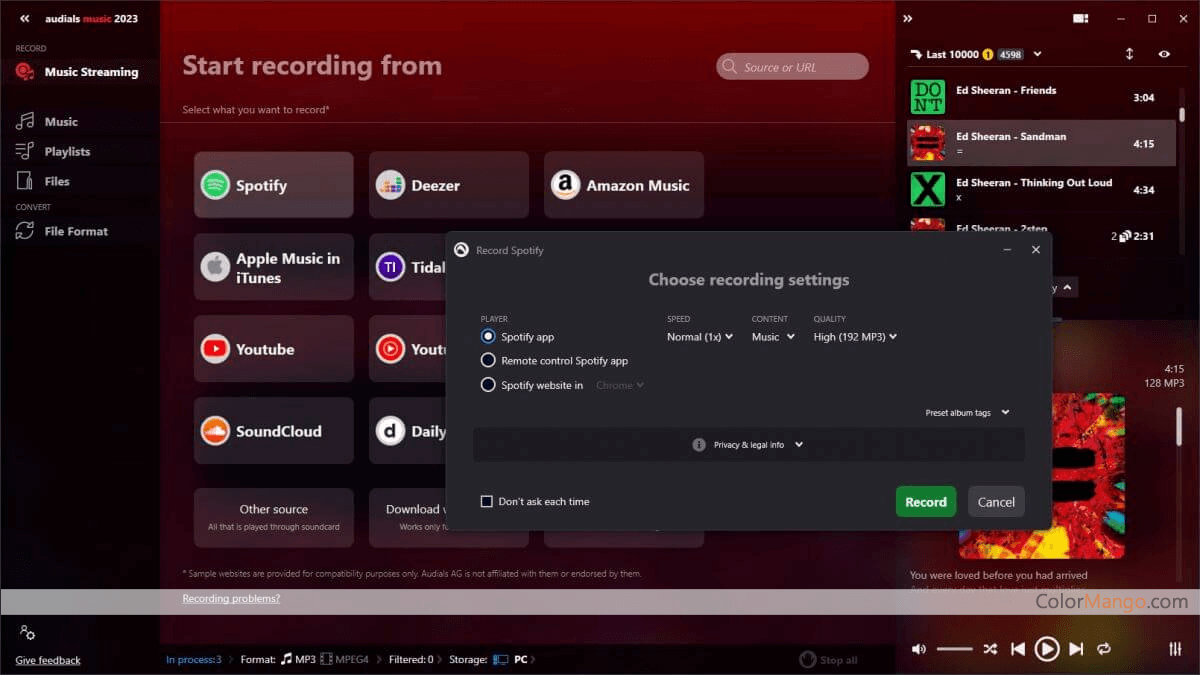Select the Spotify app radio button
Viewport: 1200px width, 675px height.
click(x=488, y=337)
